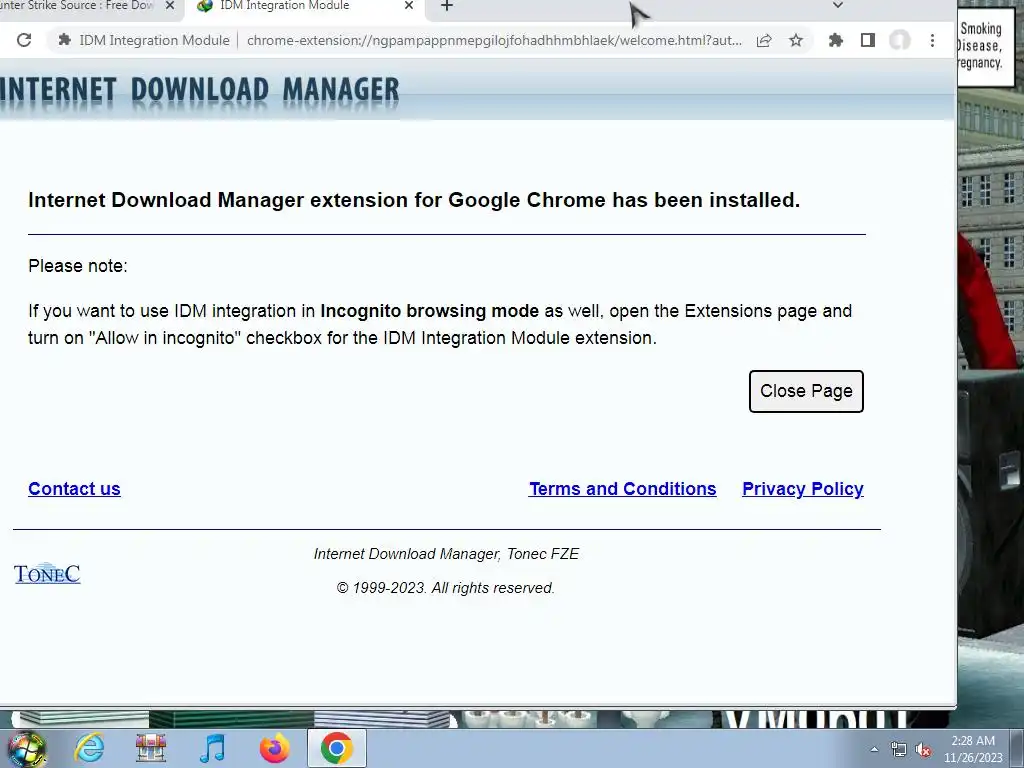The image size is (1024, 768).
Task: Open the music note app in taskbar
Action: tap(212, 748)
